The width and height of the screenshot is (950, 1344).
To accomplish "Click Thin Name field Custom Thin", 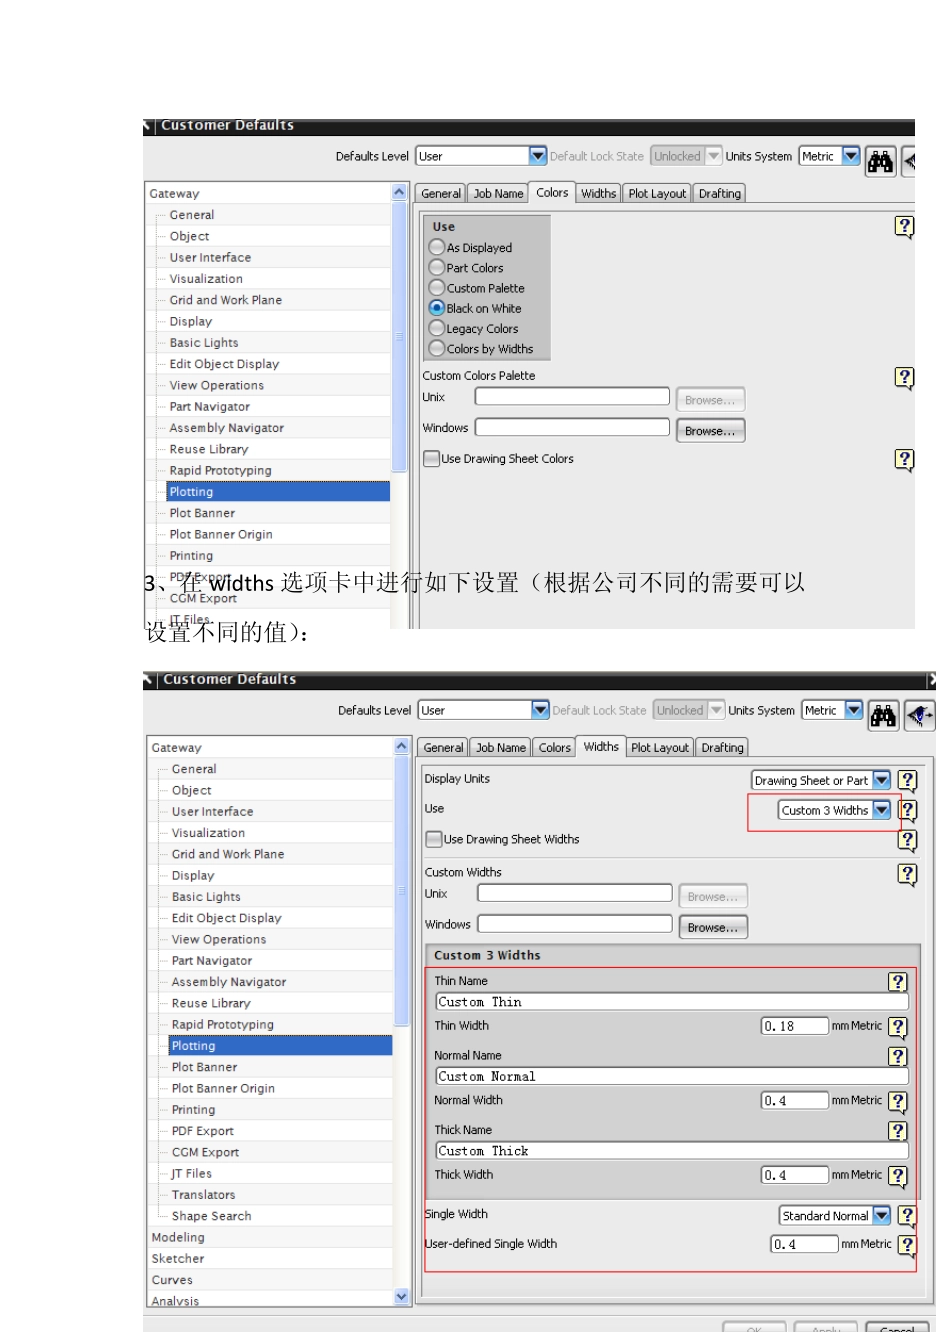I will click(672, 1002).
